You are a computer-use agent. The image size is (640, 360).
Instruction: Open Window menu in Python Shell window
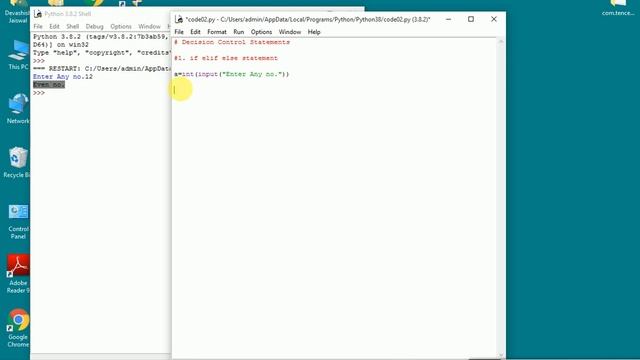(149, 27)
